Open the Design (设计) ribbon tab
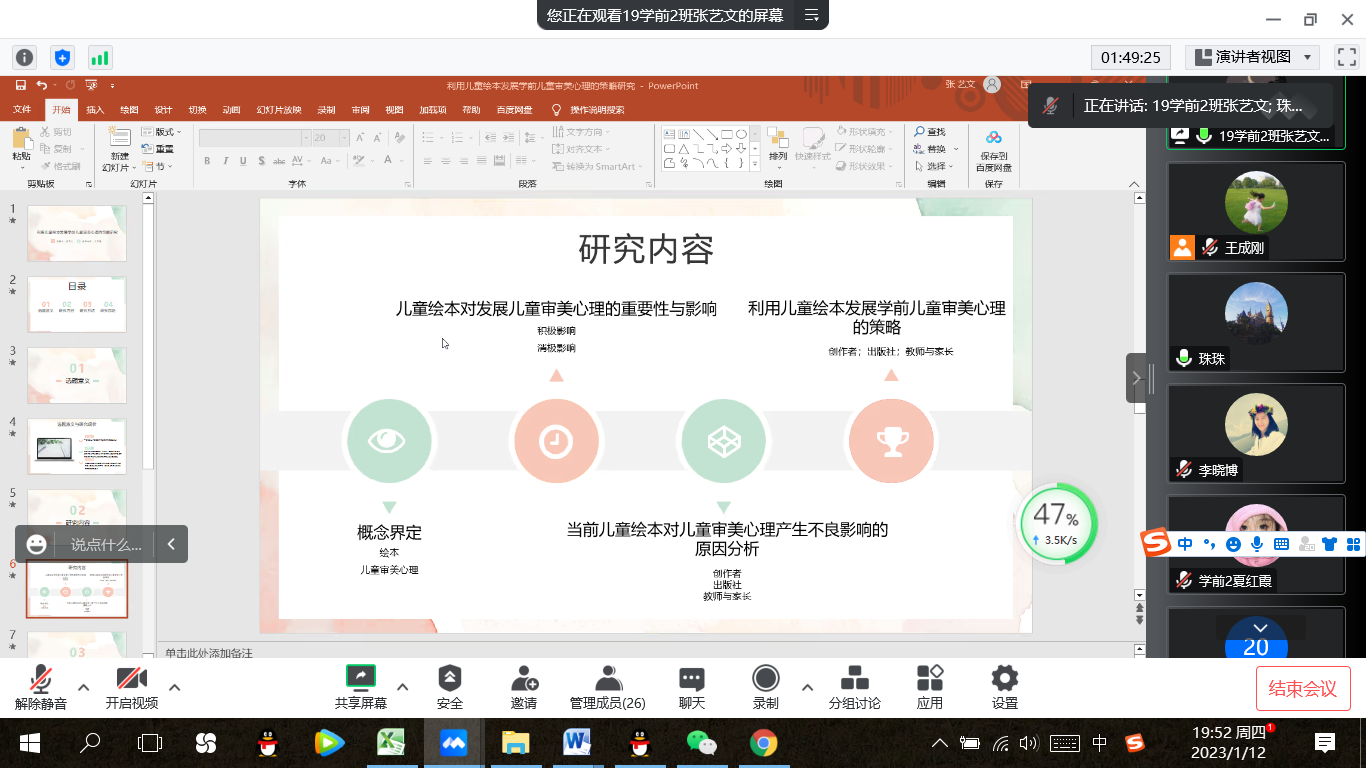 [163, 110]
